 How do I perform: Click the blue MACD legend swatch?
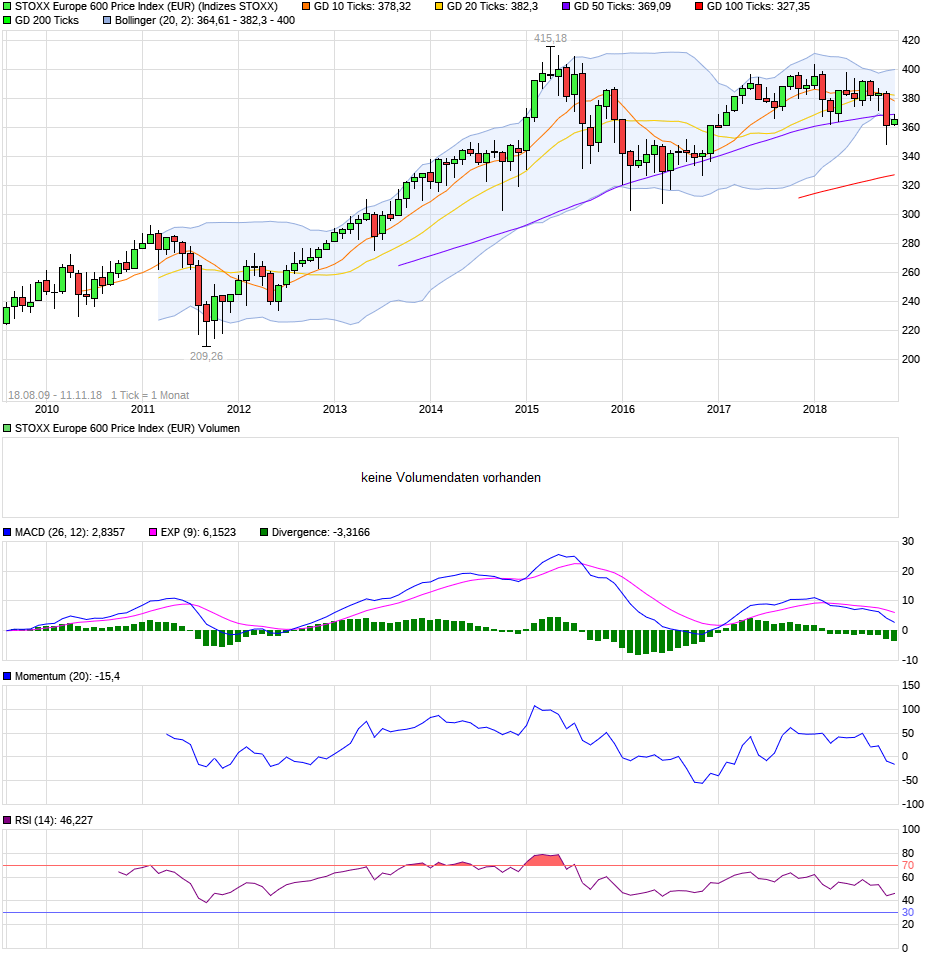point(7,533)
